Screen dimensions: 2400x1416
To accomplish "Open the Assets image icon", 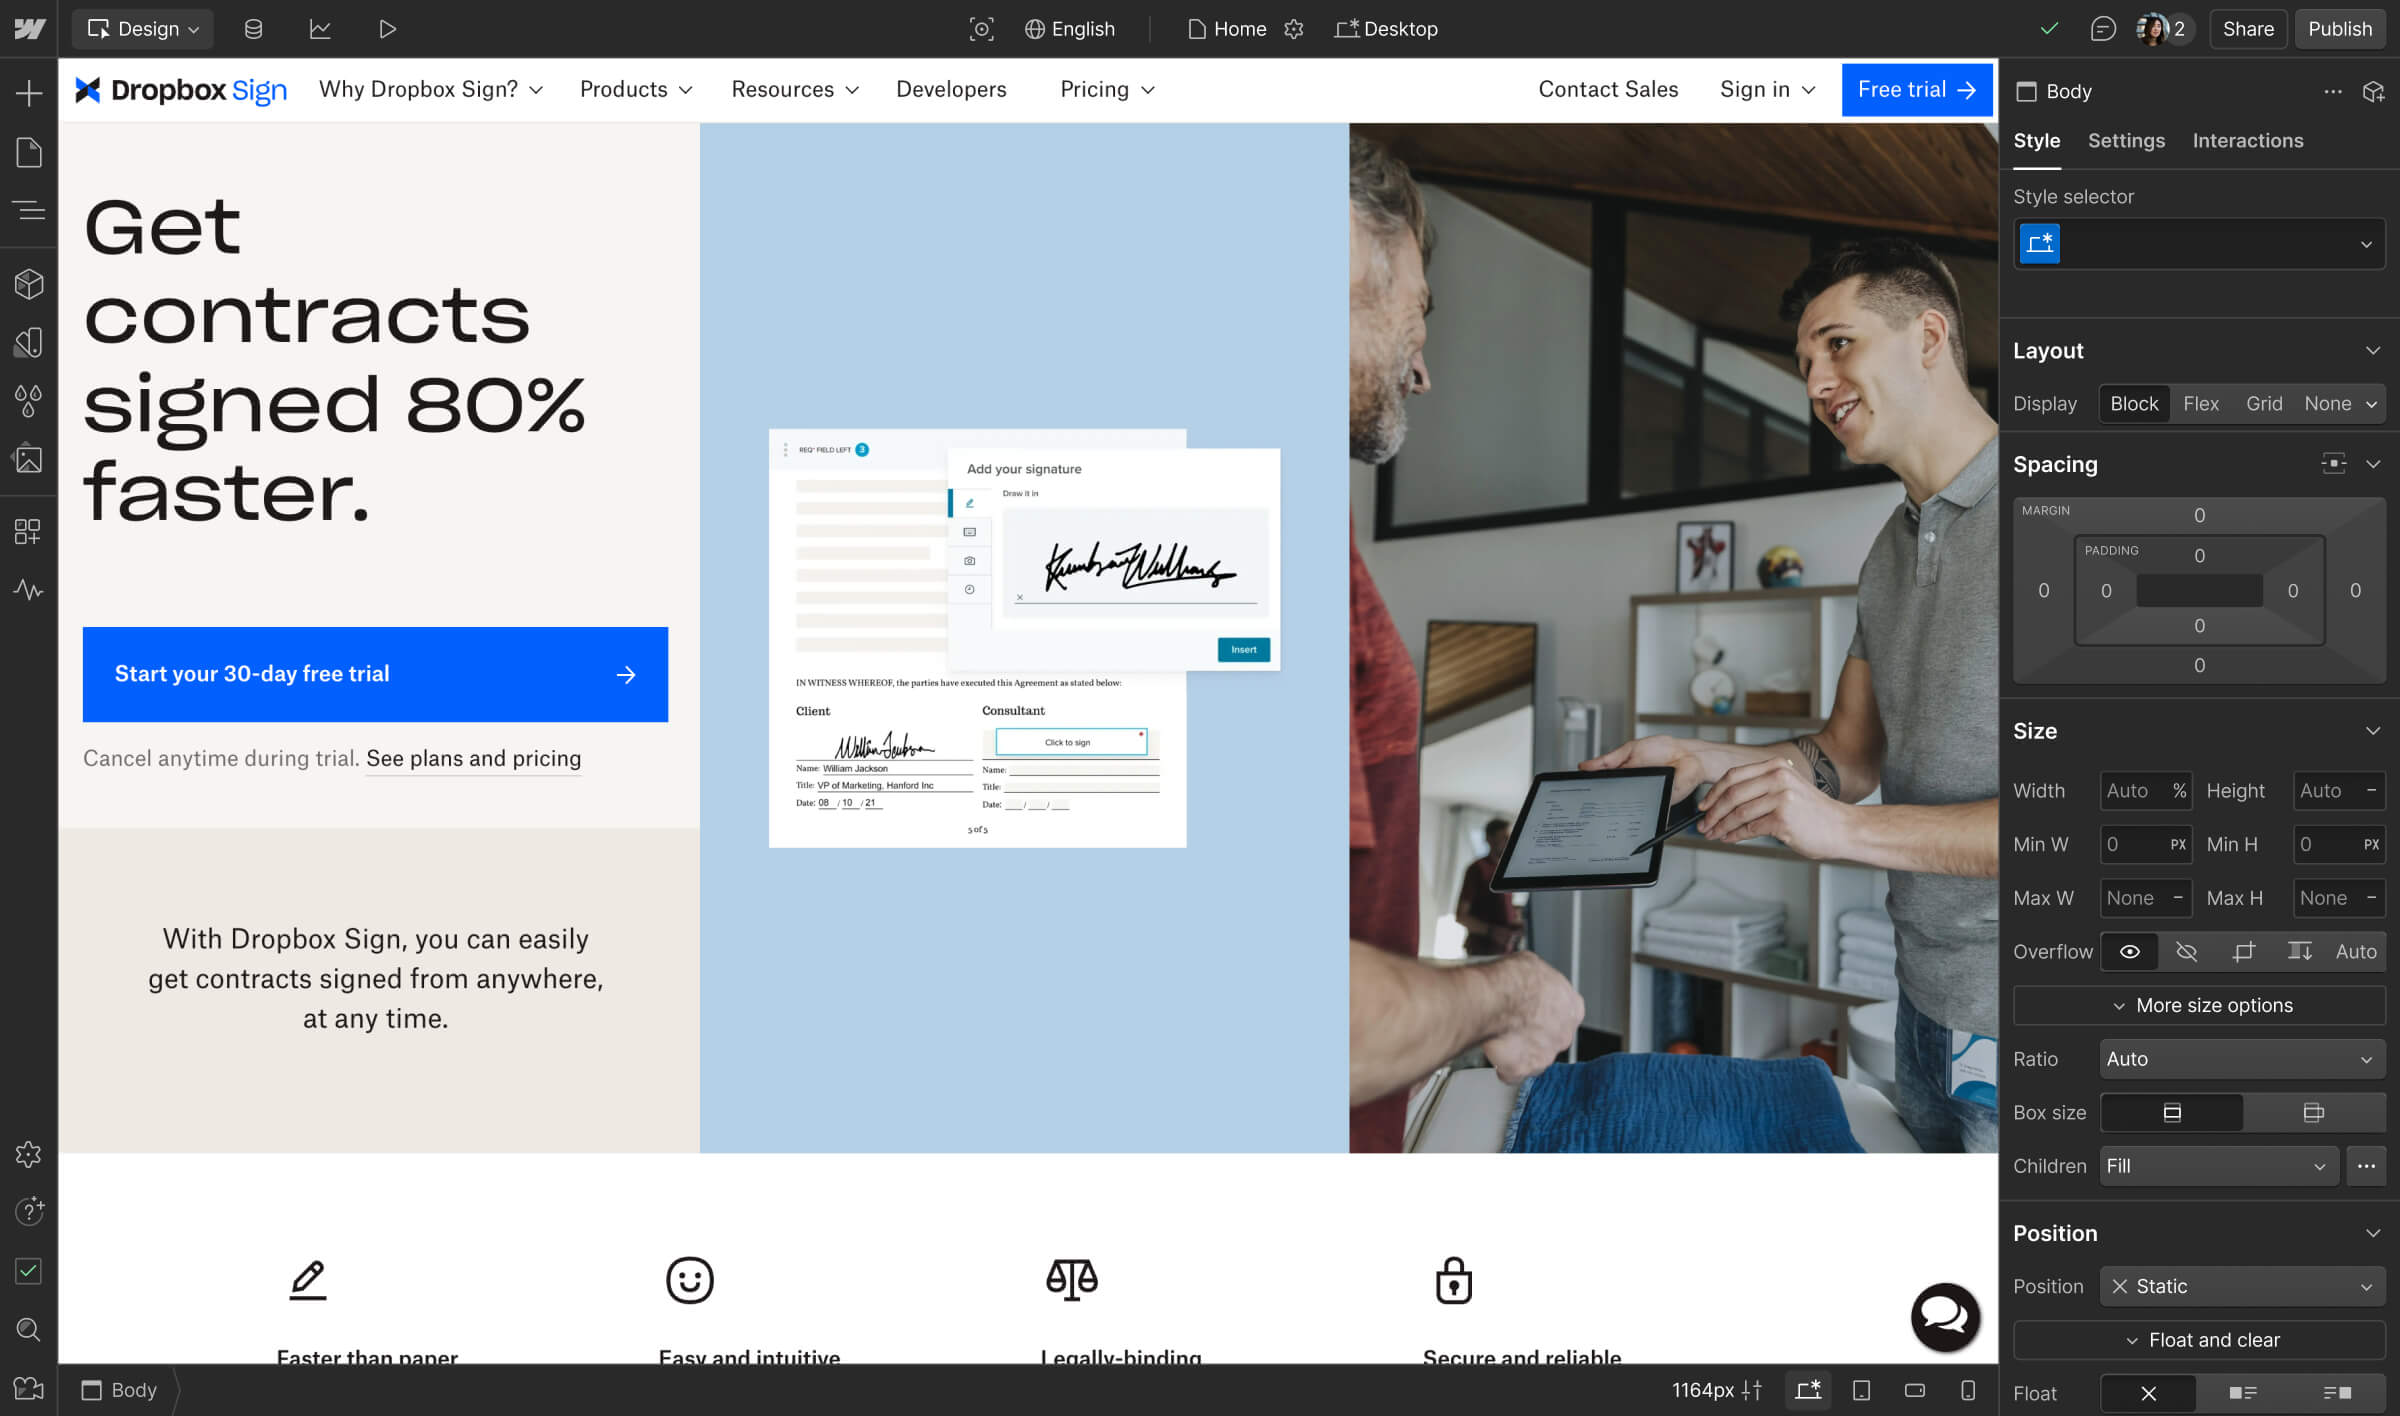I will tap(29, 459).
